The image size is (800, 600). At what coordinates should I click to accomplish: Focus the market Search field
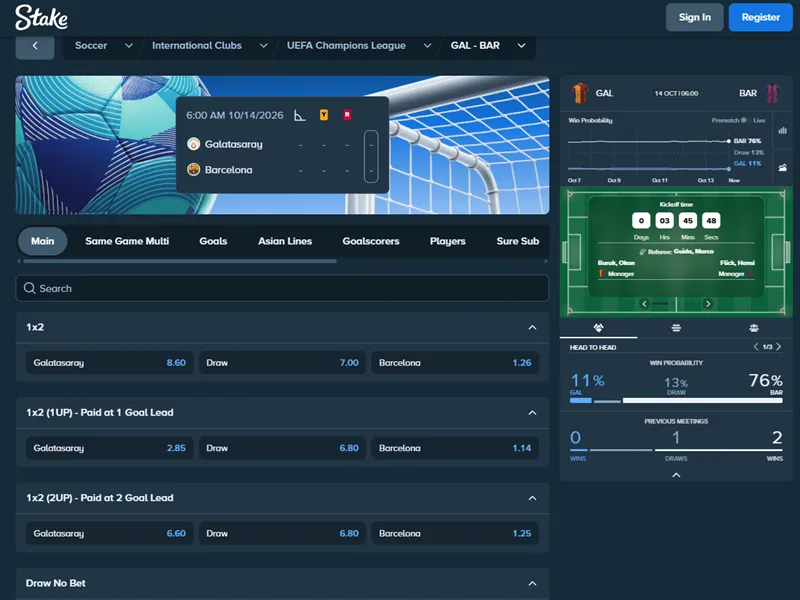coord(282,288)
